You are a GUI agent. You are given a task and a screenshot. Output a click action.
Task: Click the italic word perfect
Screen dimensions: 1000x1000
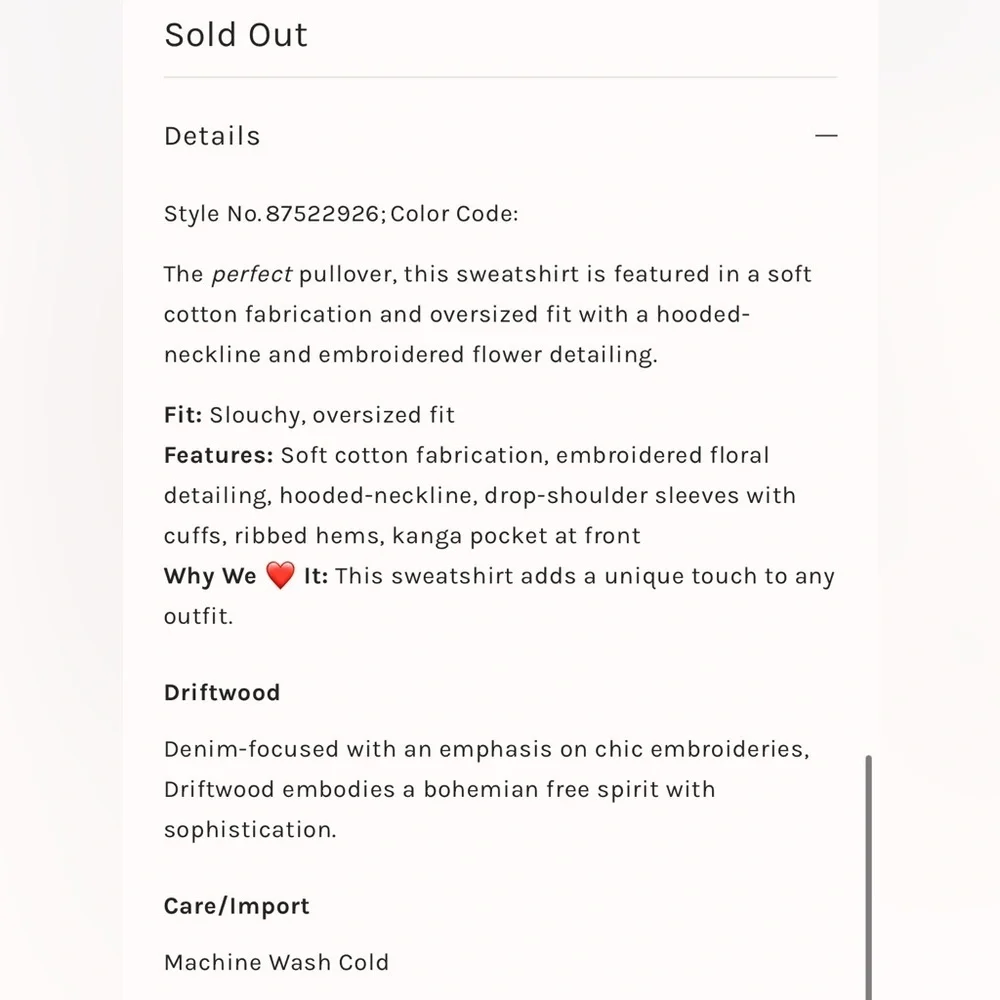click(252, 274)
